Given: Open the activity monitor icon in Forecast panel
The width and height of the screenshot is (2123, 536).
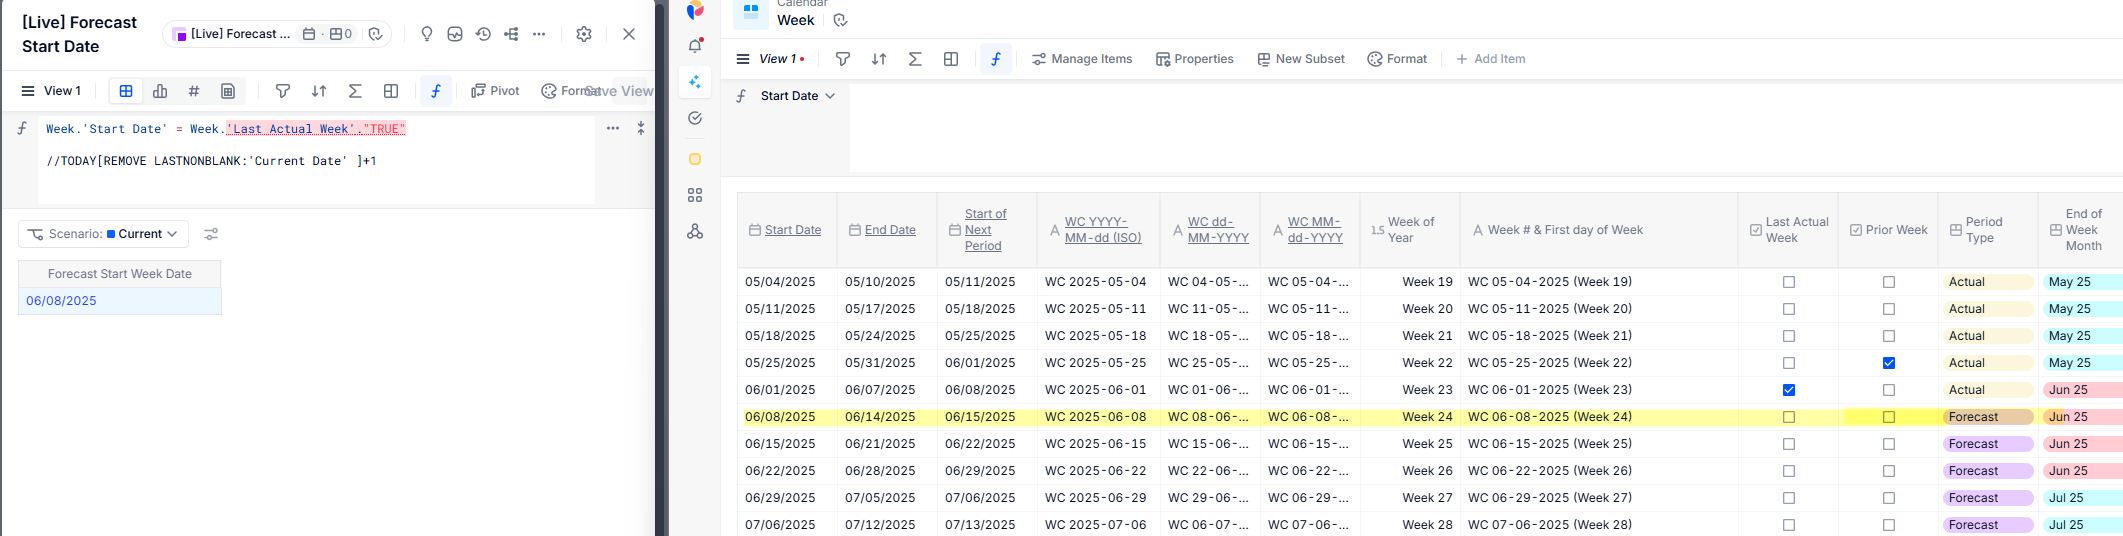Looking at the screenshot, I should [x=455, y=34].
